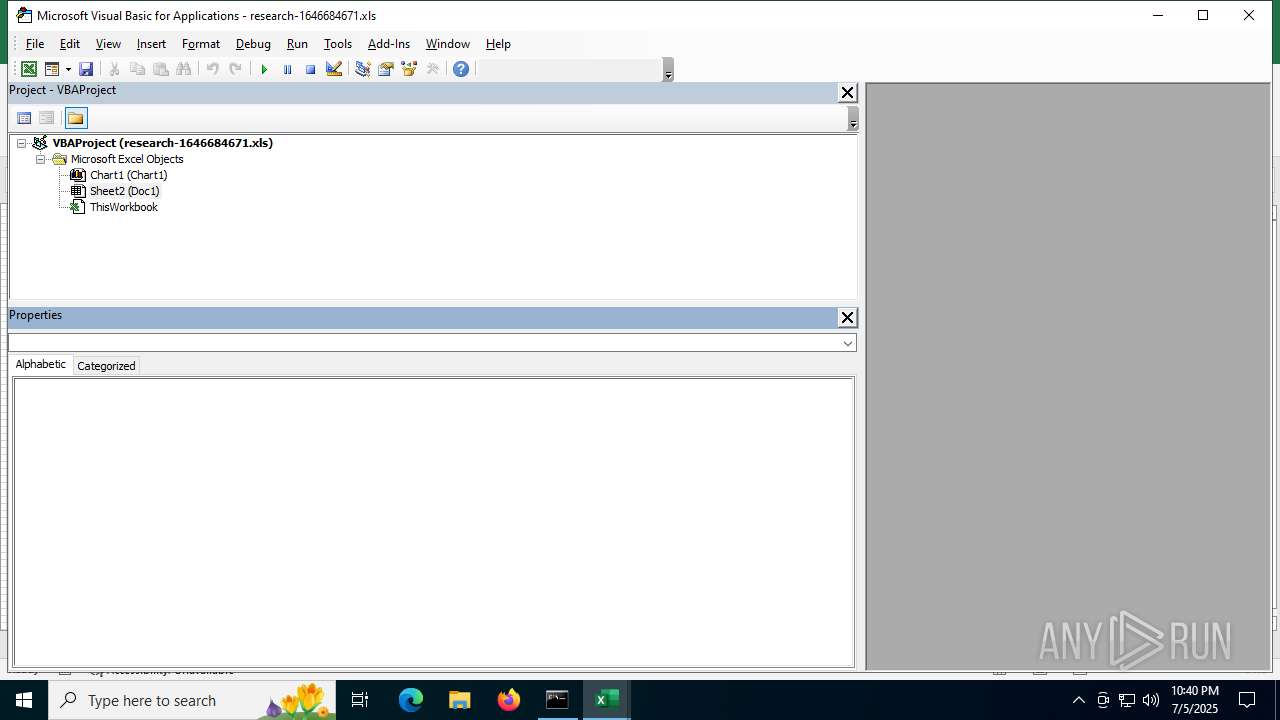
Task: Open the Help menu
Action: (x=498, y=44)
